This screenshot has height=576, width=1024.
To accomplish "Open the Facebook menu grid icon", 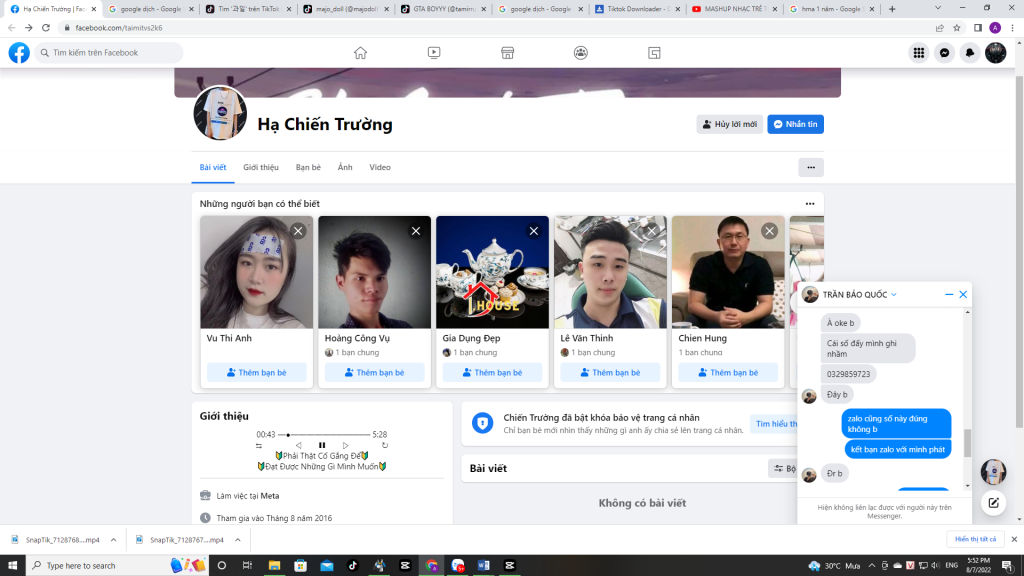I will coord(918,53).
